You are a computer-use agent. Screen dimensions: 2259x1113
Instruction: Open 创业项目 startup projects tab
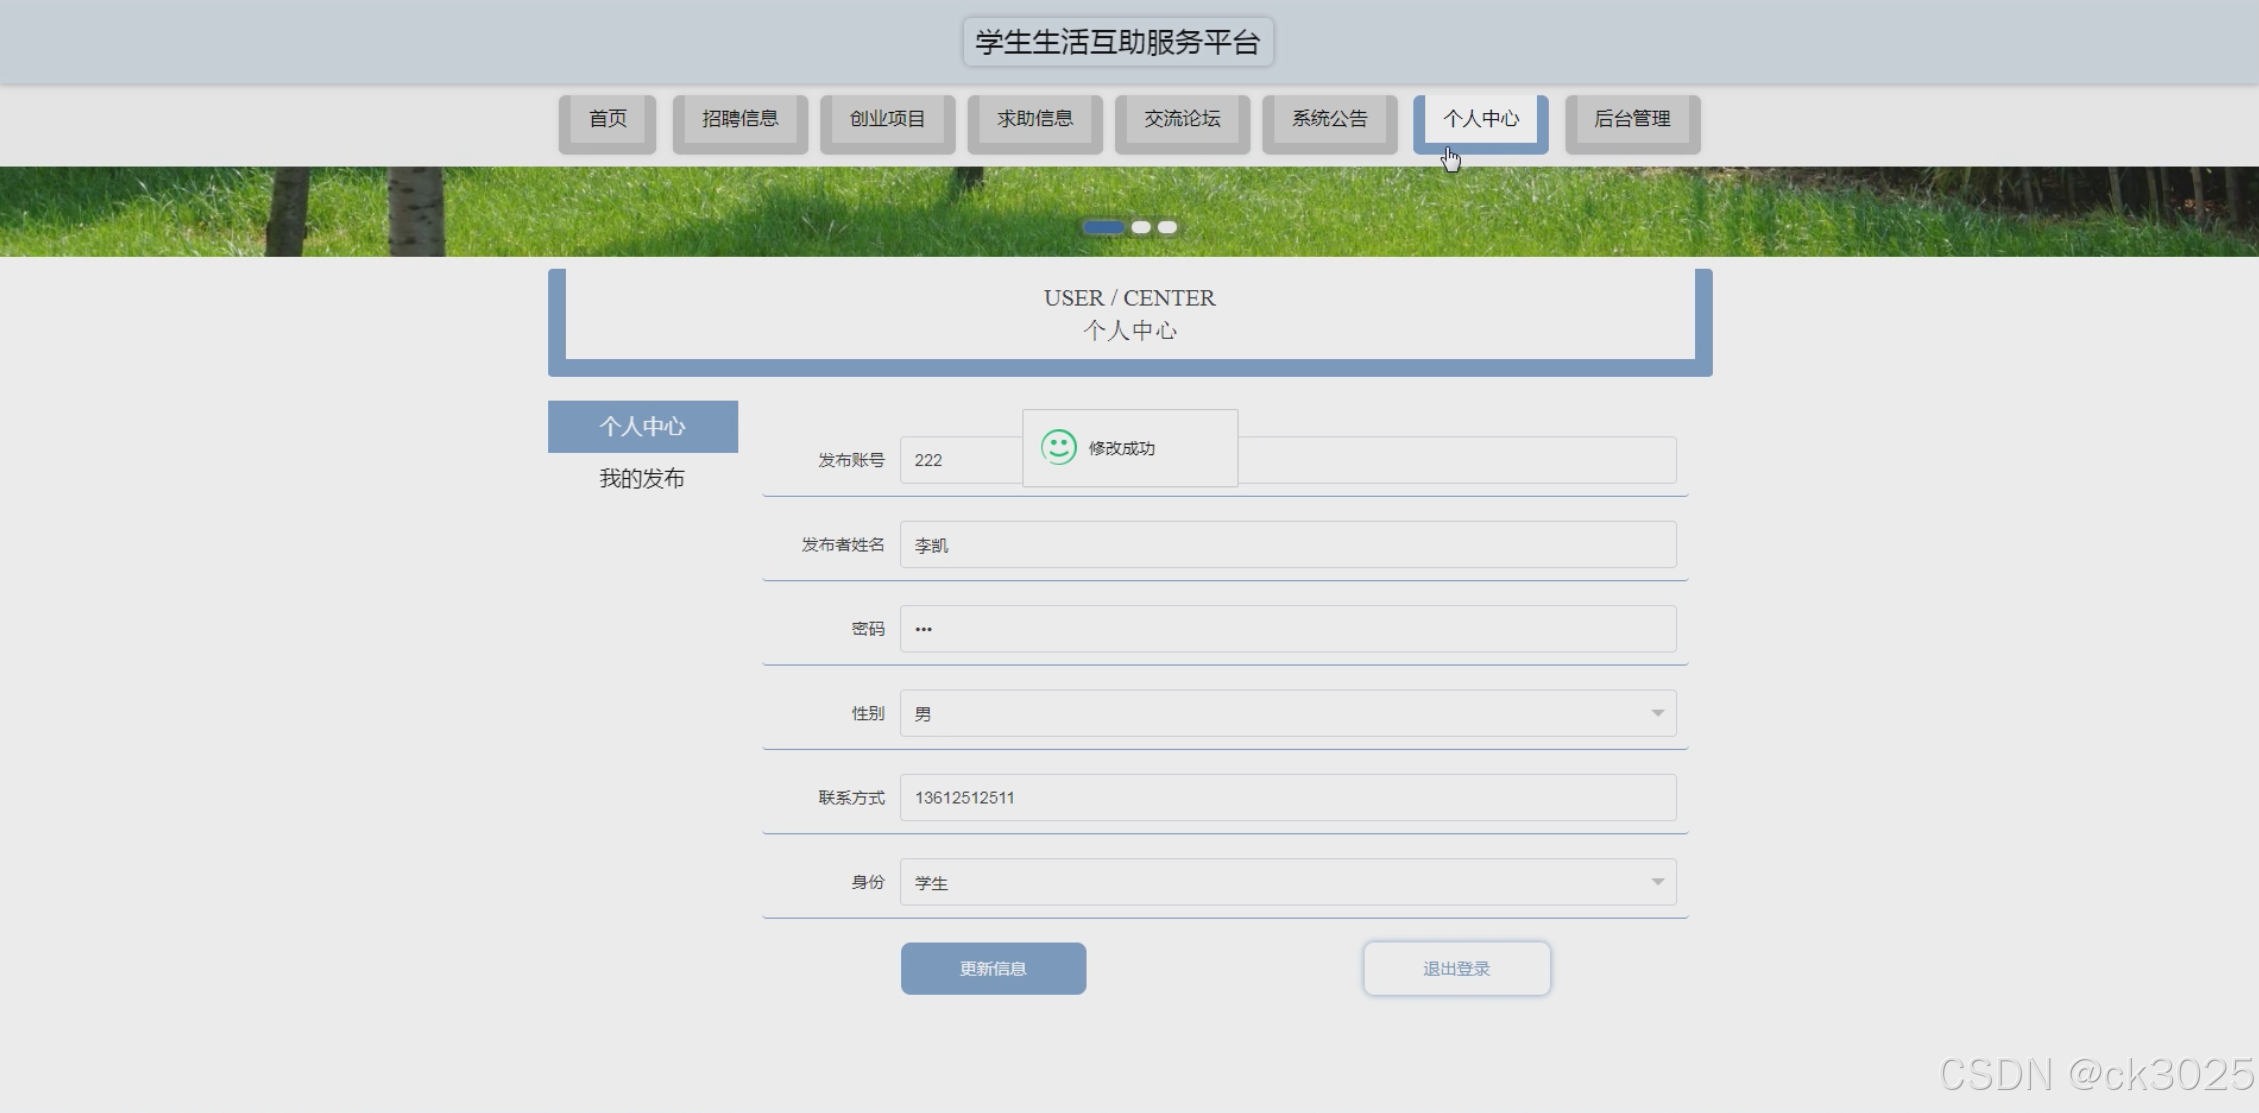pyautogui.click(x=887, y=119)
